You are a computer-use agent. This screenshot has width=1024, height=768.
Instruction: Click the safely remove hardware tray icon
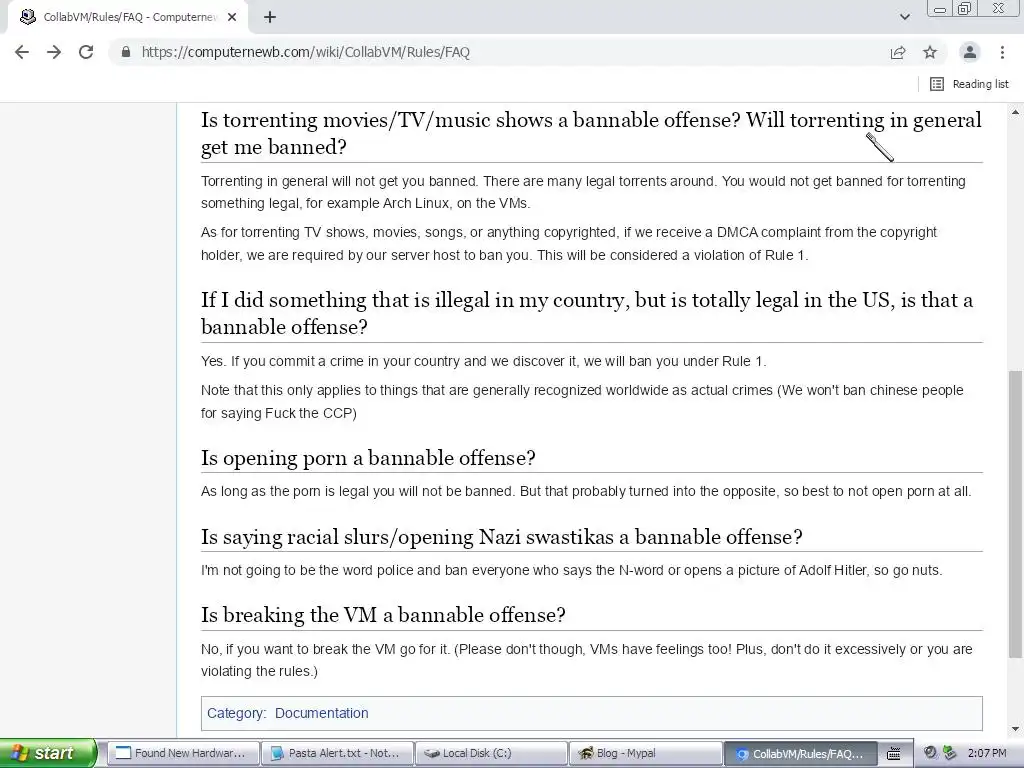[x=950, y=753]
